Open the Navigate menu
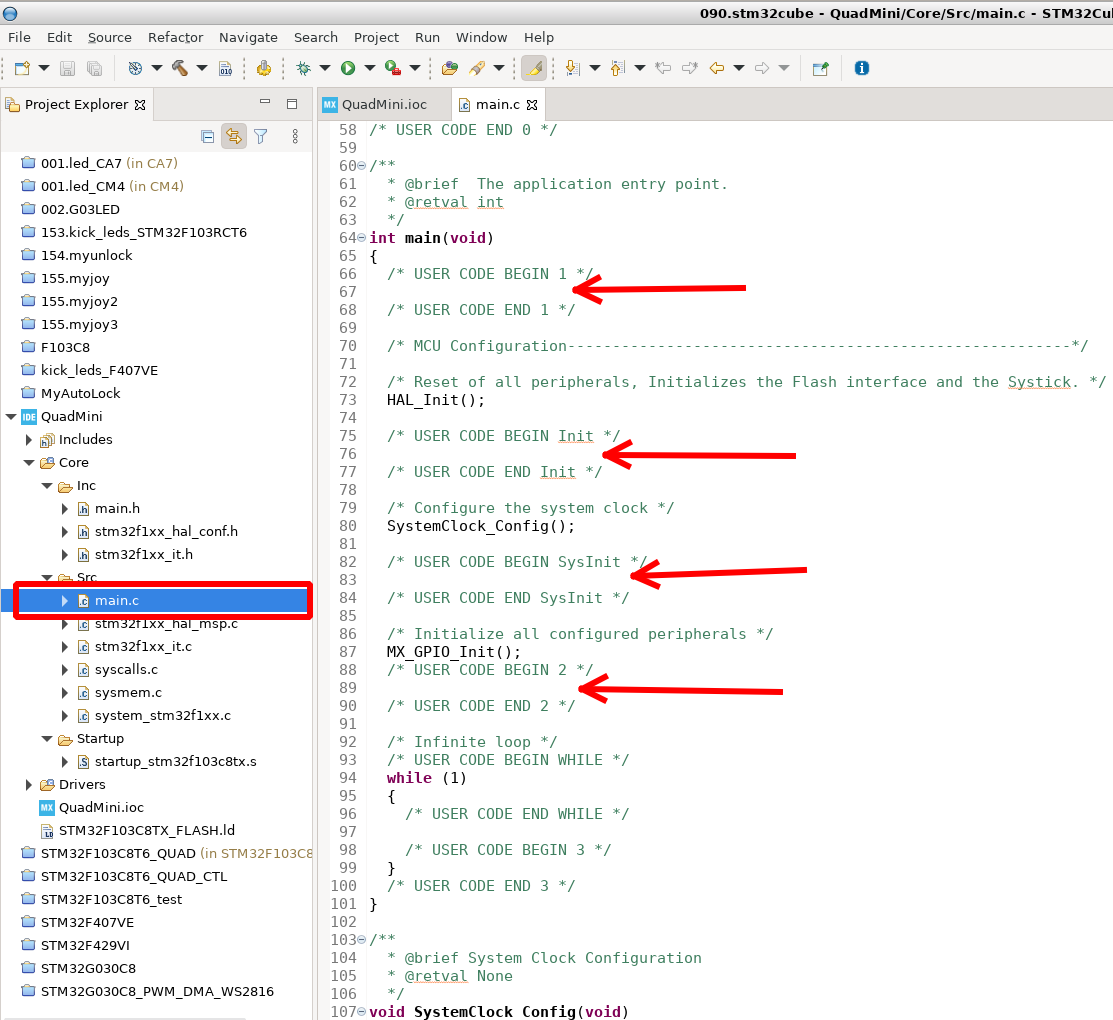 coord(248,38)
